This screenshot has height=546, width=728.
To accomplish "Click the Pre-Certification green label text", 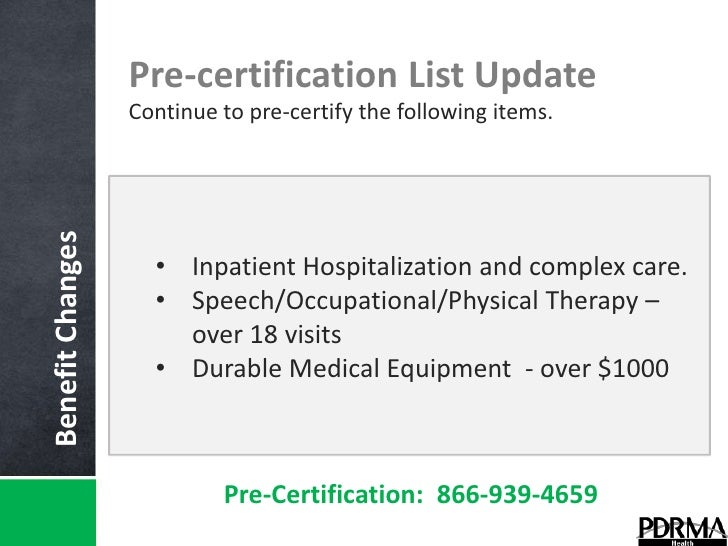I will 324,494.
